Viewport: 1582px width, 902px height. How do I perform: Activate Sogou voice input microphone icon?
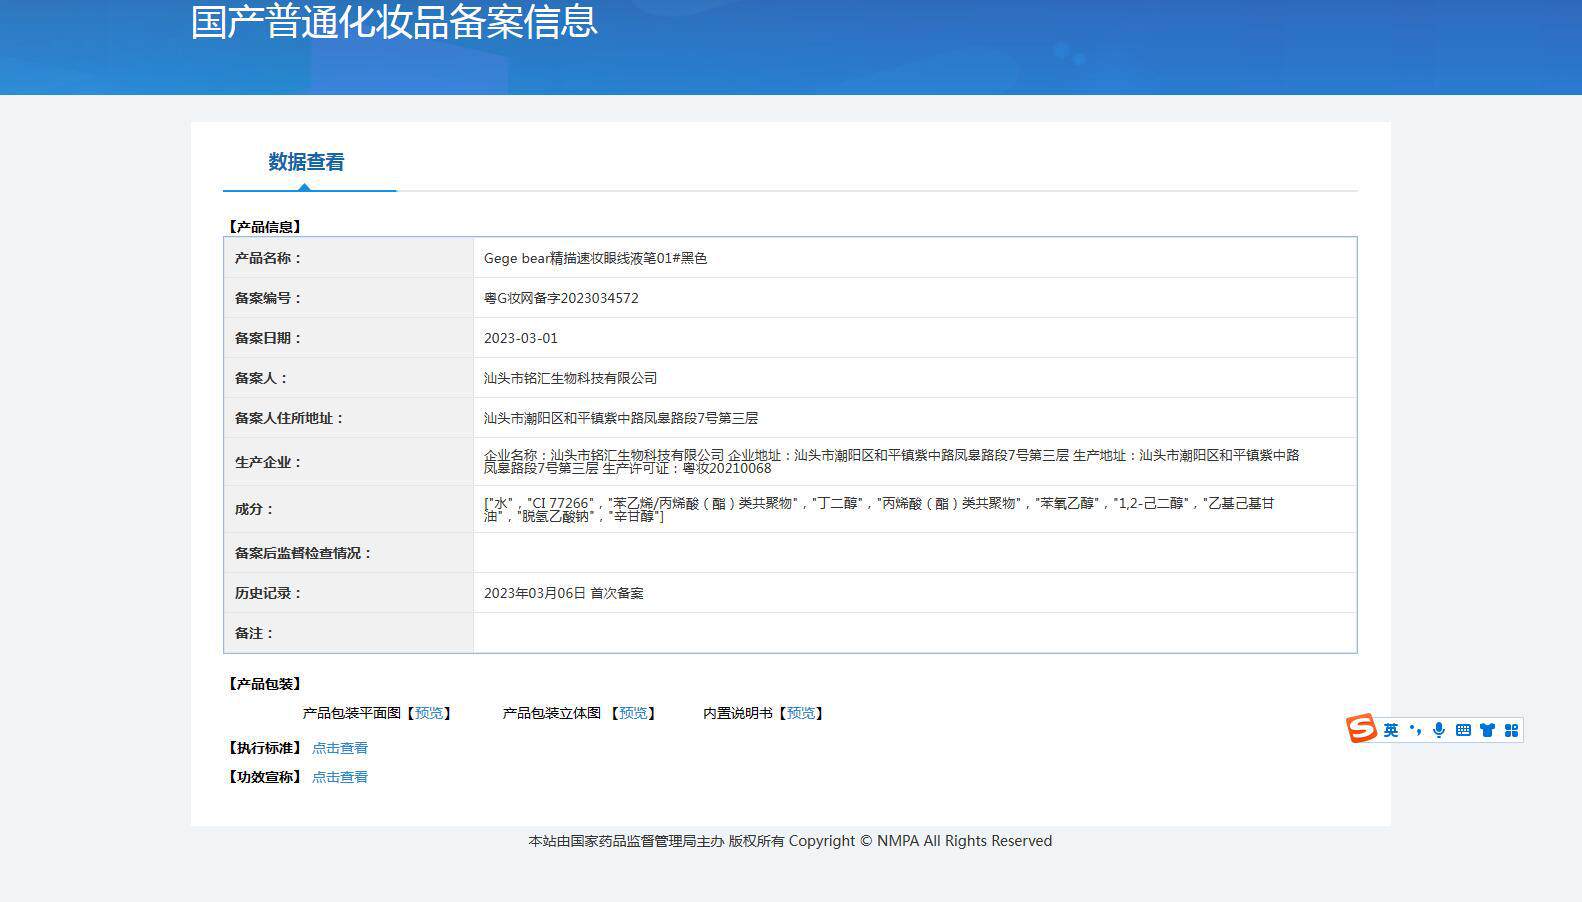[x=1439, y=730]
